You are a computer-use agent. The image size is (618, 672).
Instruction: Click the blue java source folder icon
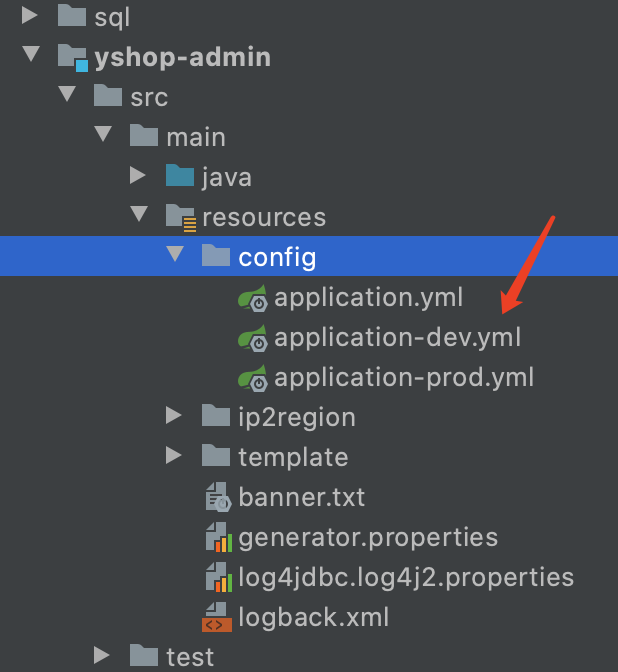tap(180, 175)
